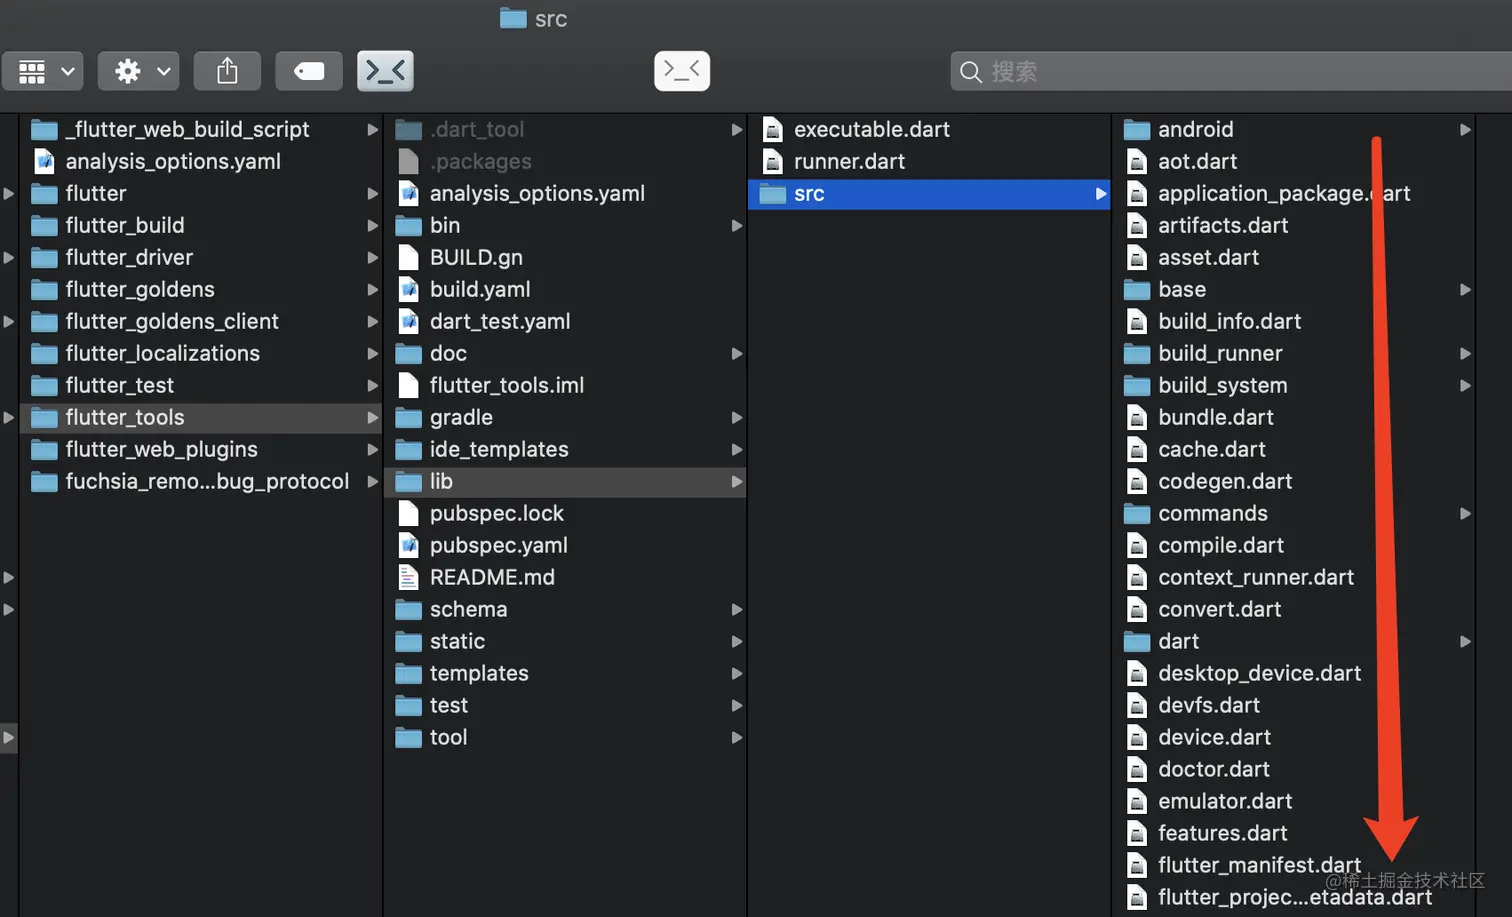
Task: Click the dark terminal launcher toolbar icon
Action: pos(385,71)
